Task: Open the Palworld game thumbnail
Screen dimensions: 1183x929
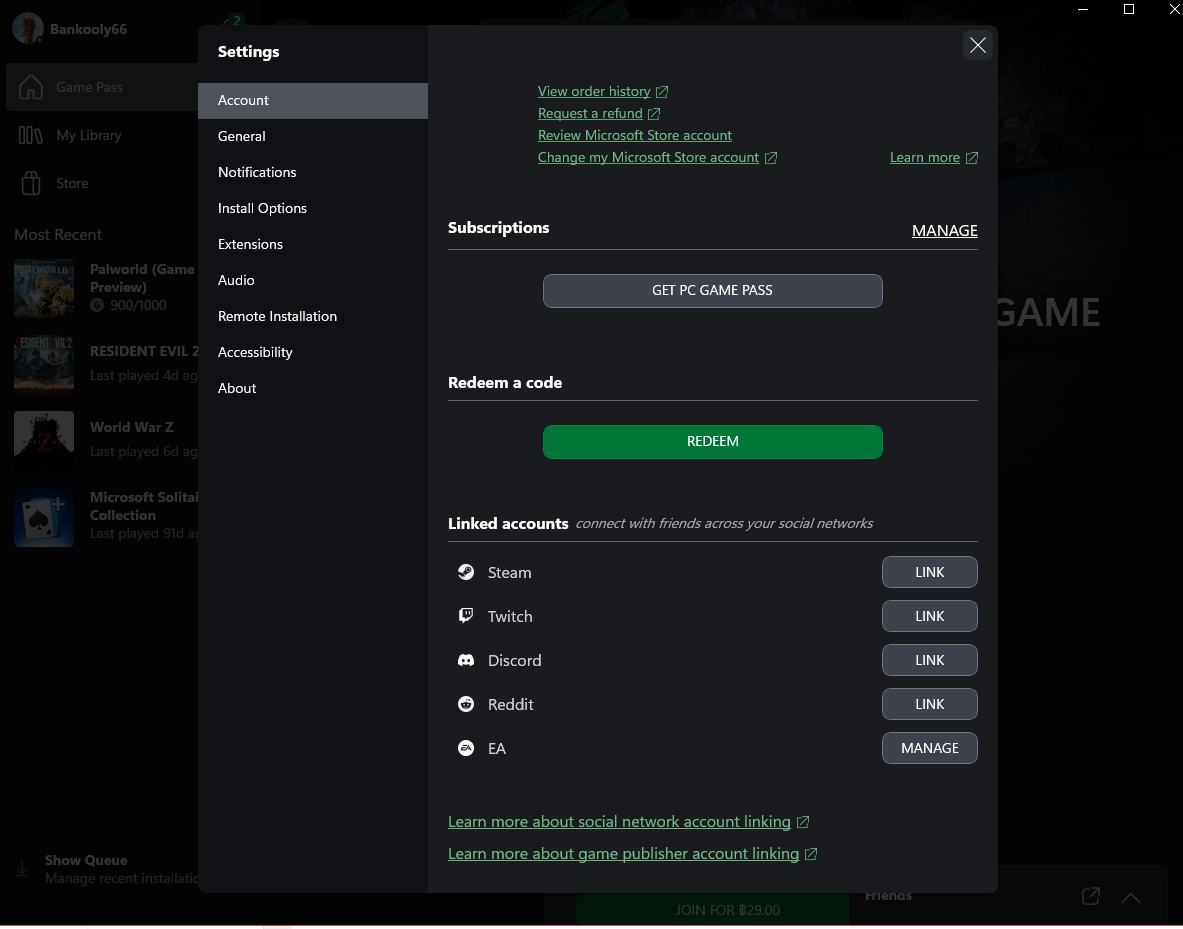Action: 44,288
